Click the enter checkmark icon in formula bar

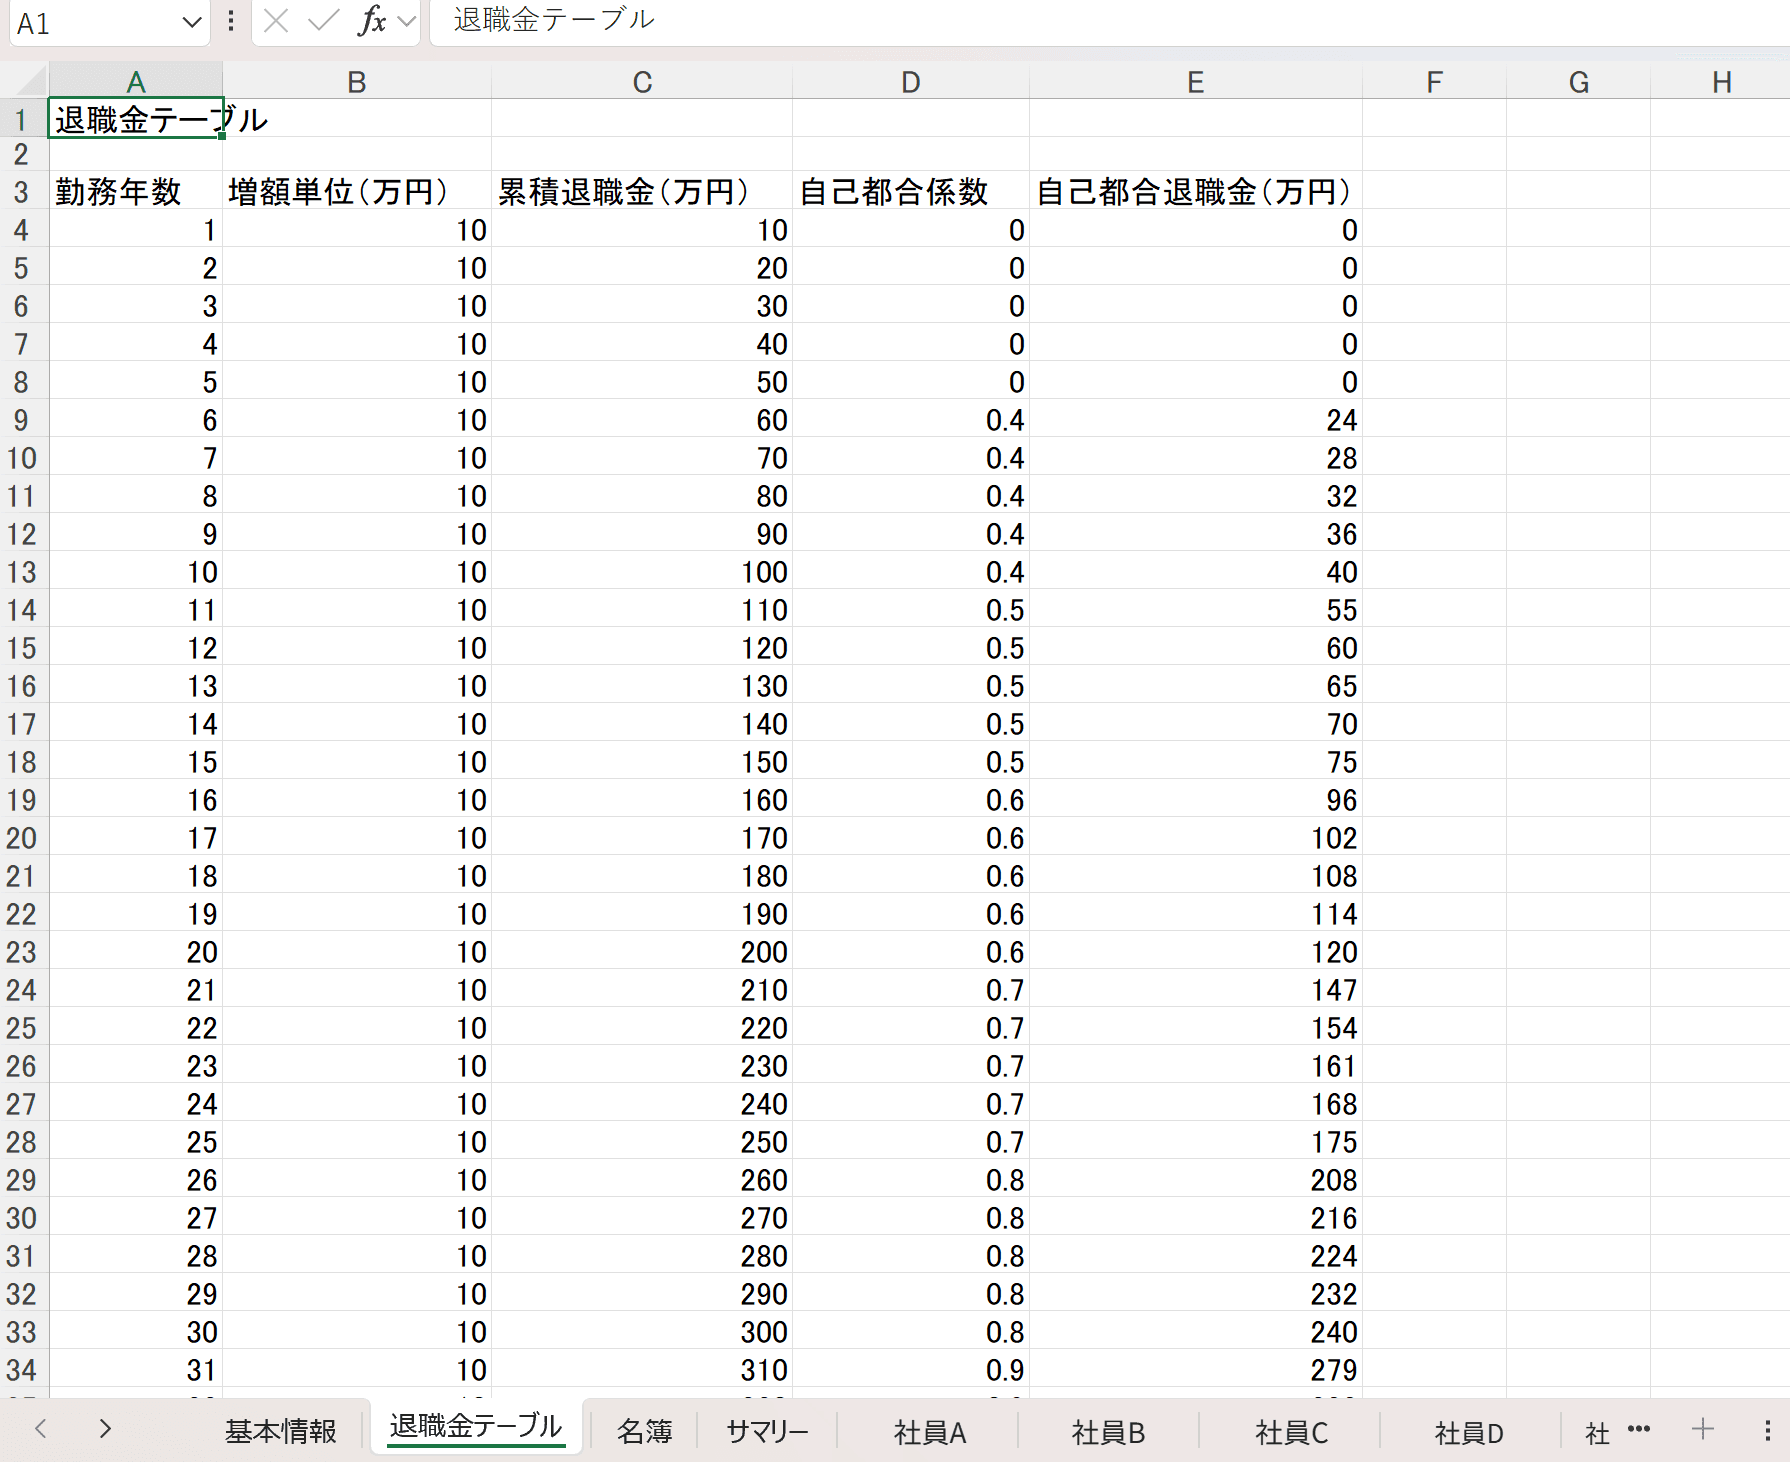323,21
